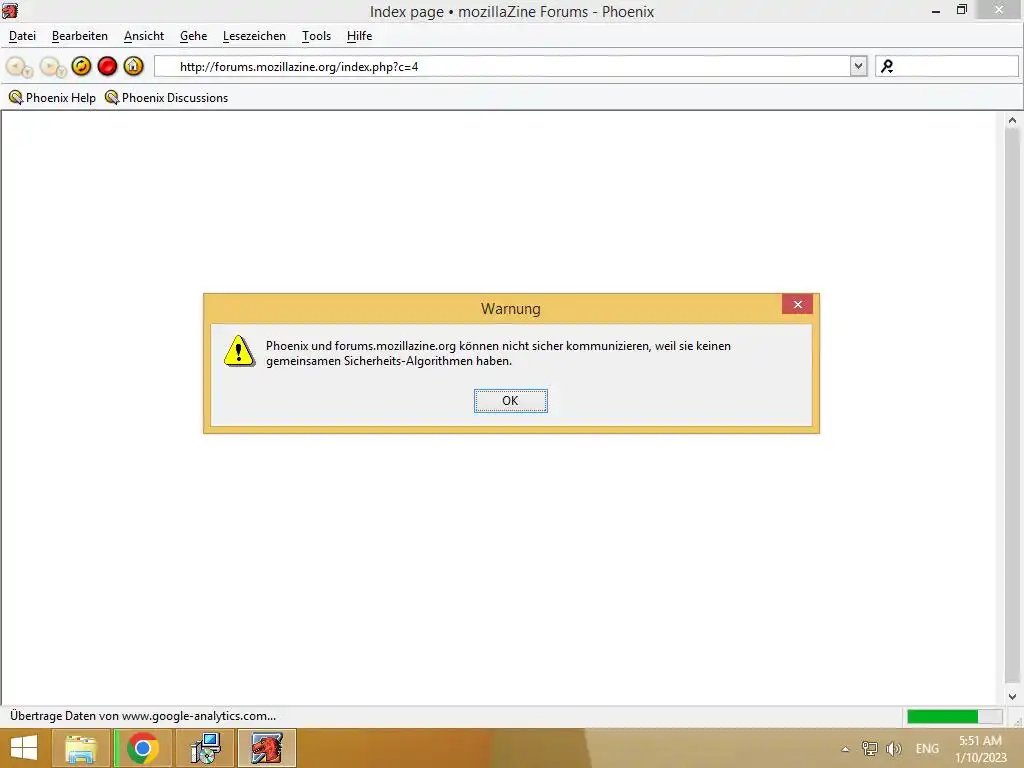Open the back-button history dropdown arrow

coord(28,72)
